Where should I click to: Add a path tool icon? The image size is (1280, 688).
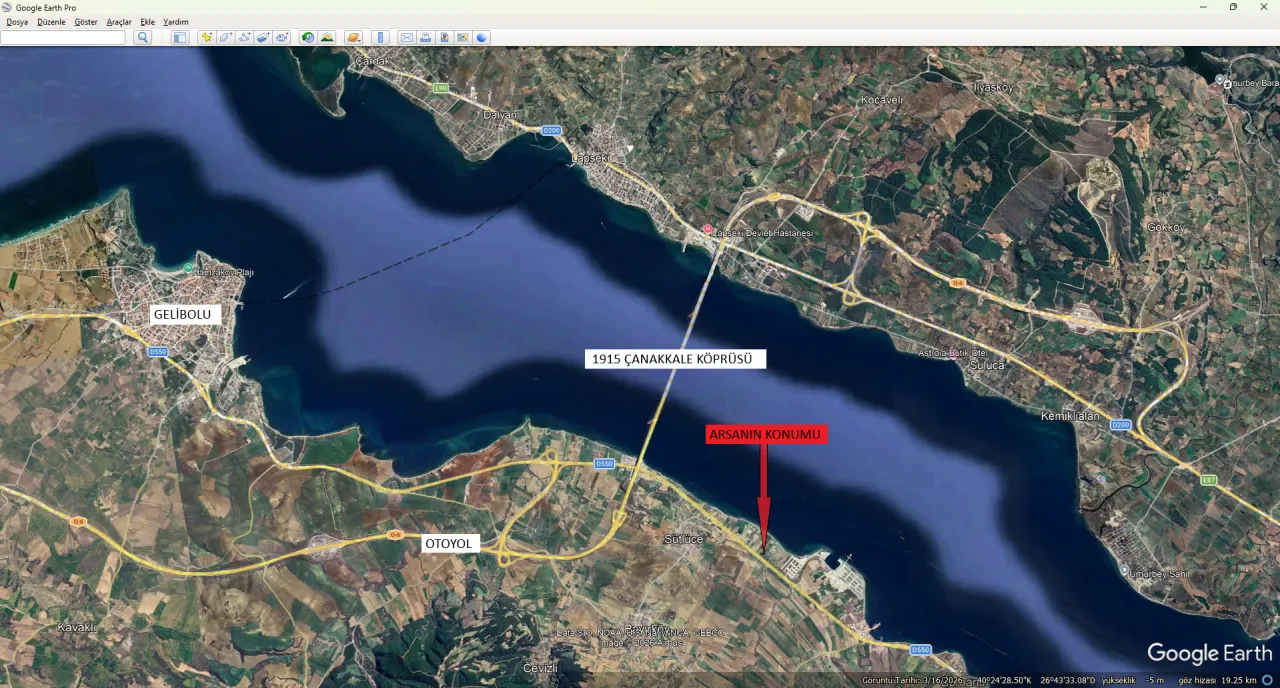245,37
